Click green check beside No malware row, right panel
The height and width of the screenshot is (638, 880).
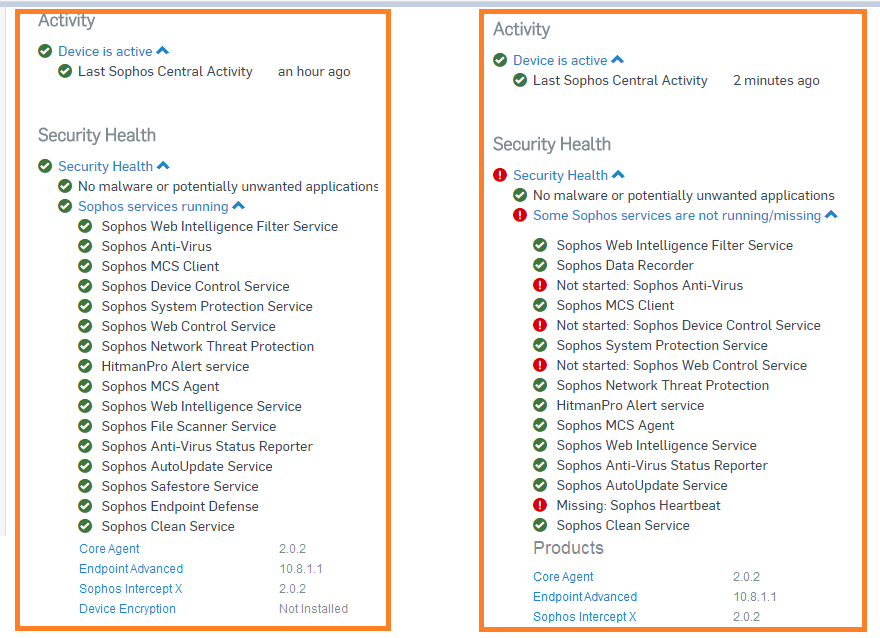click(520, 195)
